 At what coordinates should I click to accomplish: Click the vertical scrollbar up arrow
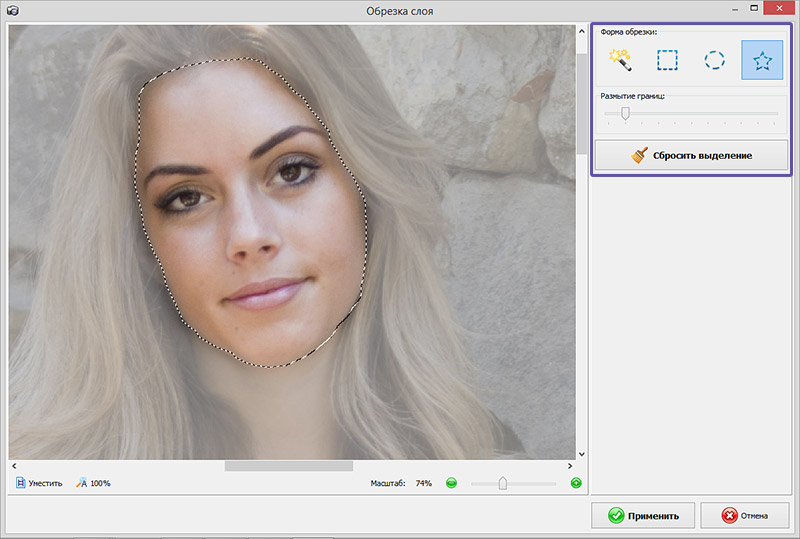click(582, 32)
